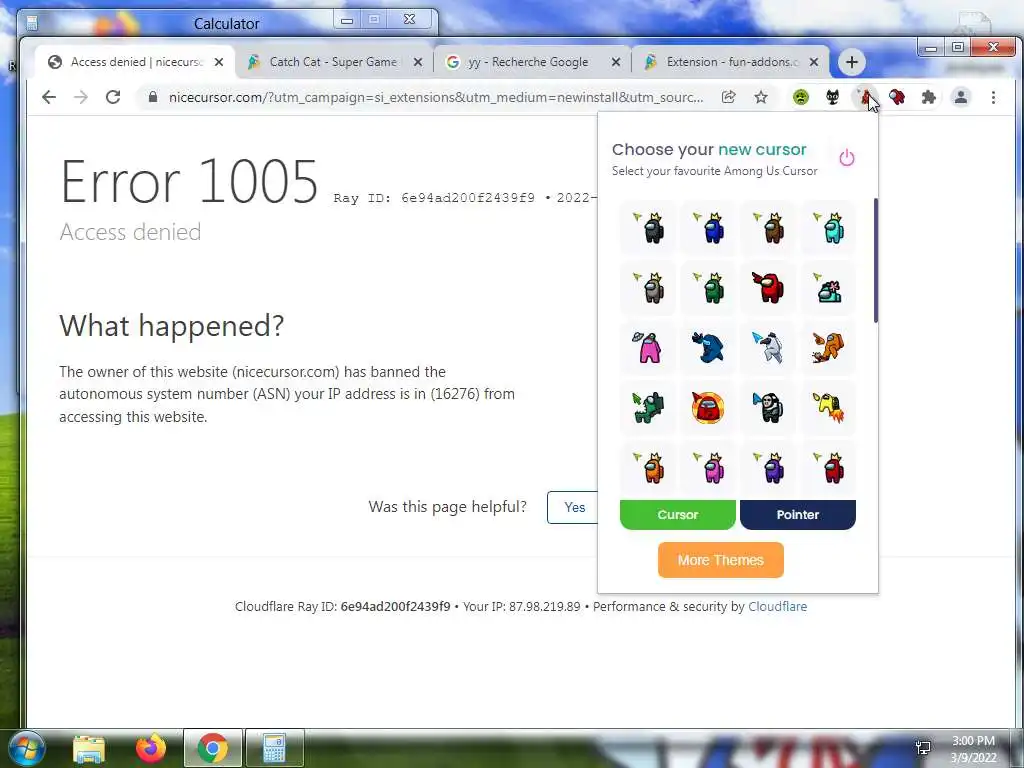Viewport: 1024px width, 768px height.
Task: Click Yes for page helpful
Action: tap(573, 507)
